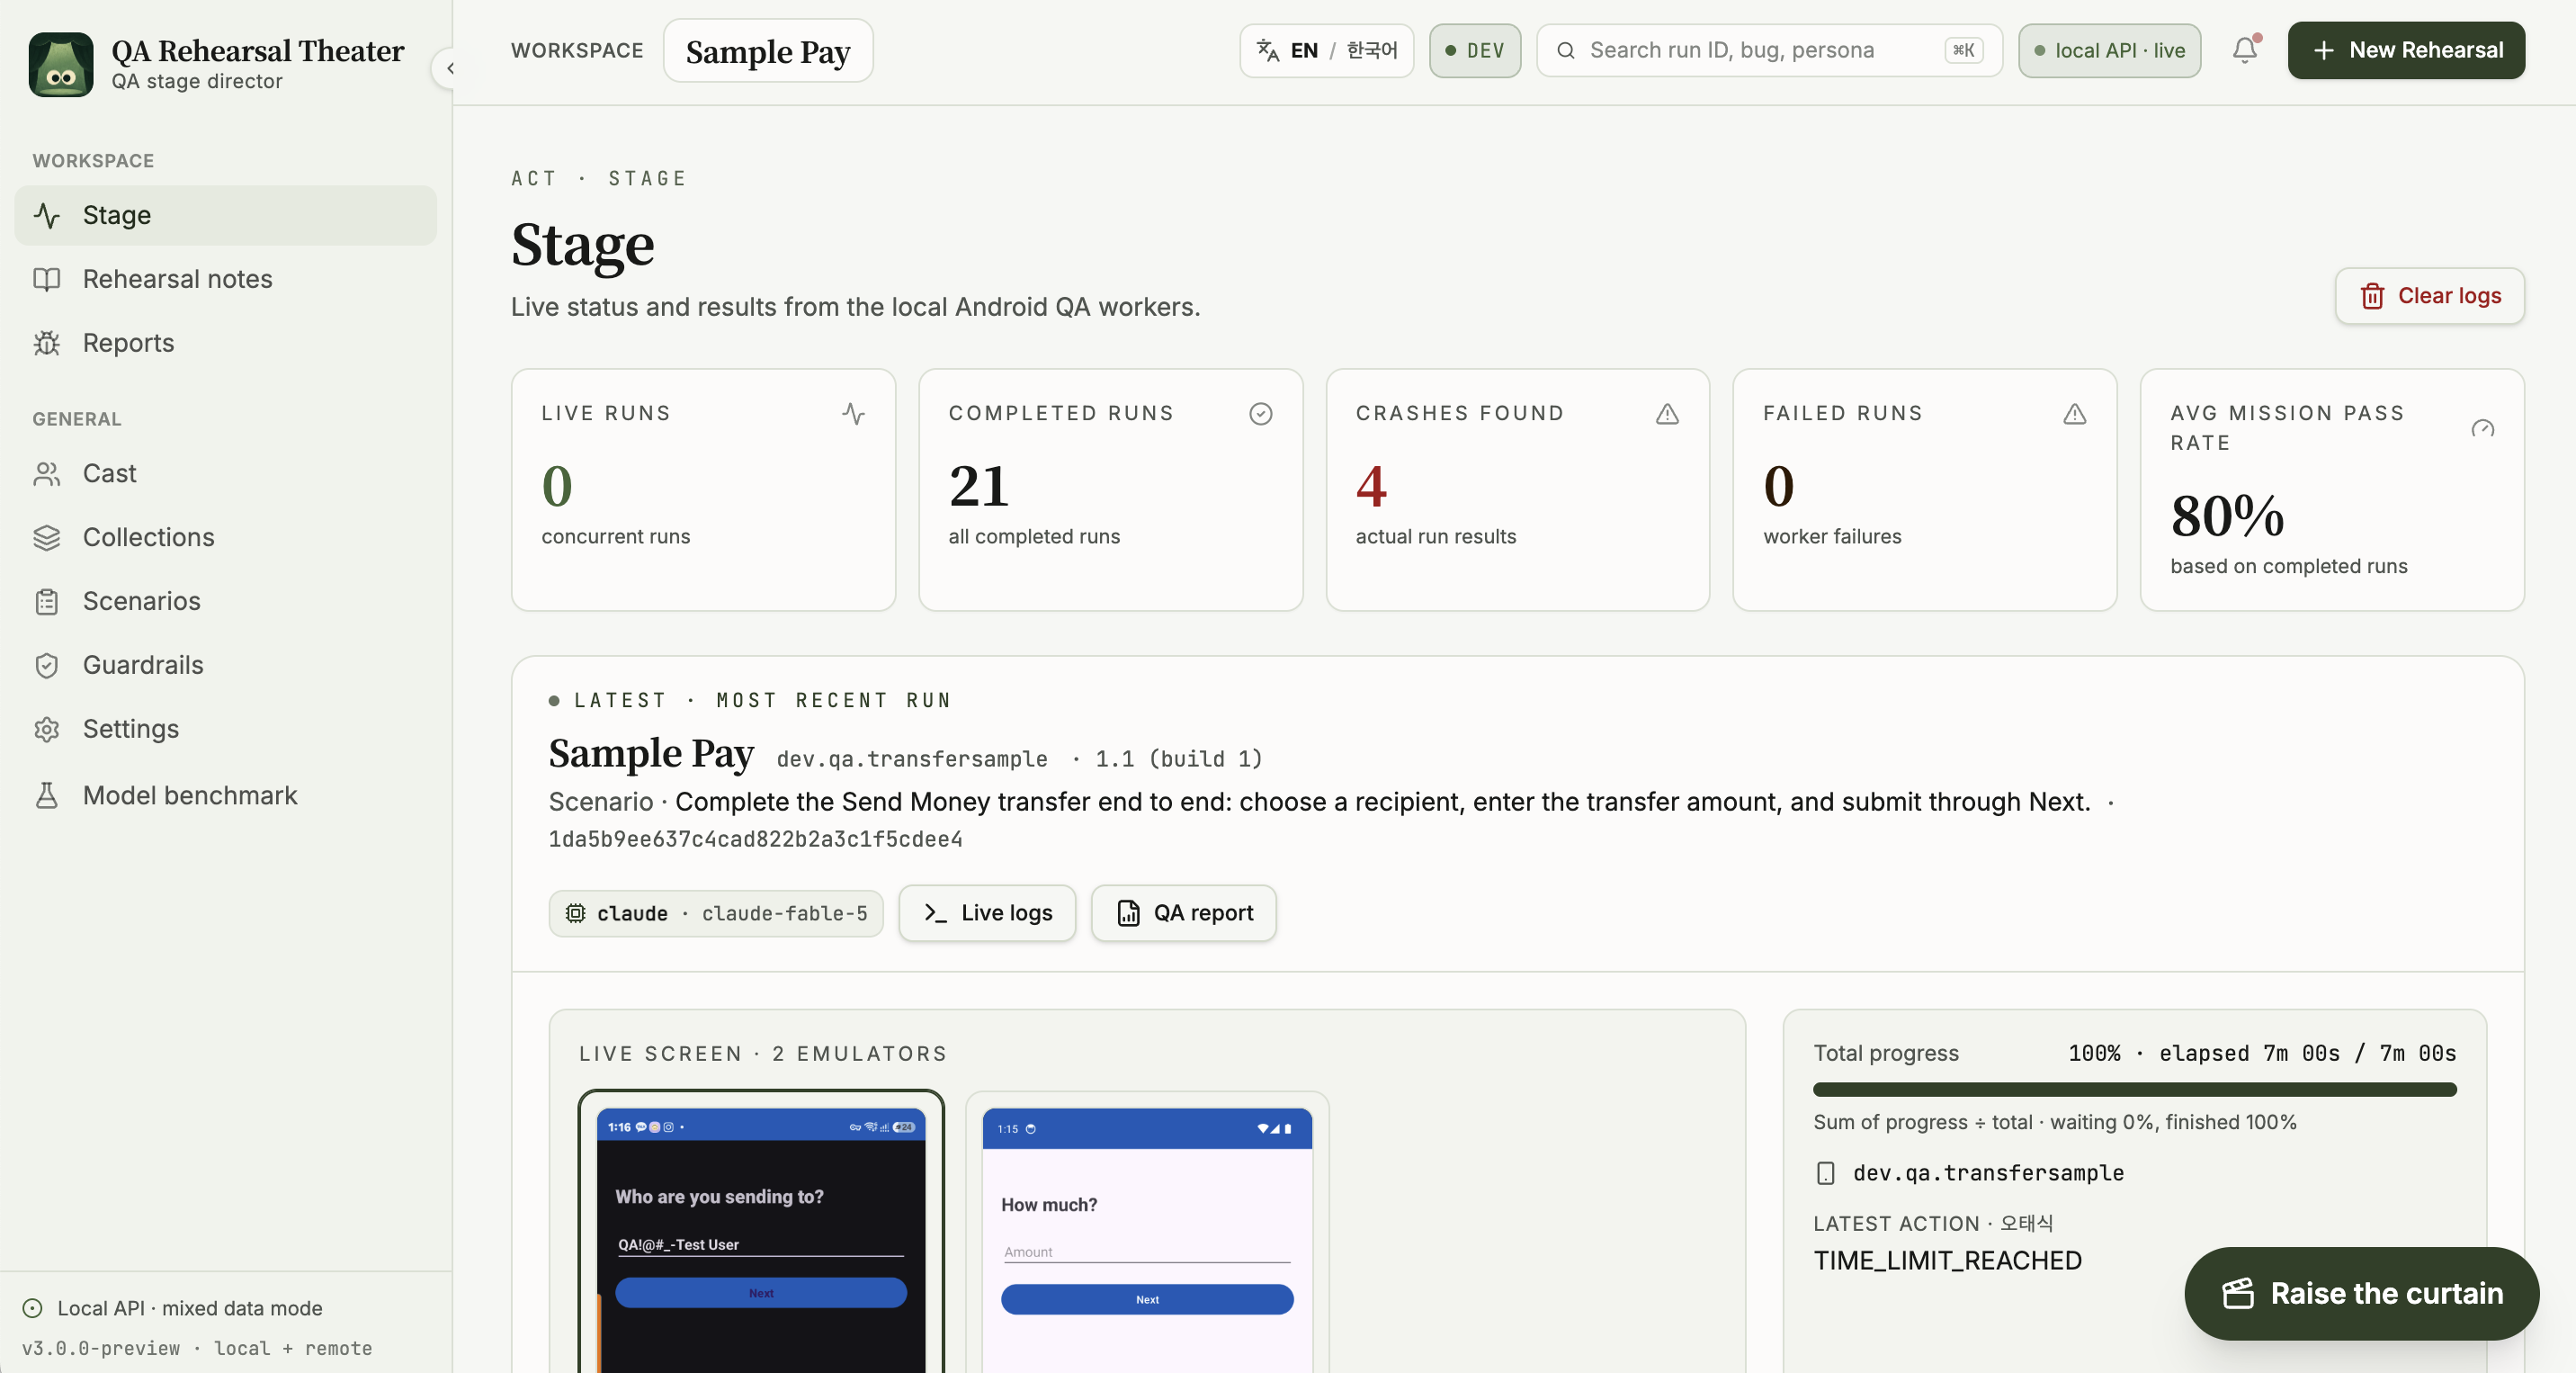Click the Completed Runs checkmark icon
2576x1373 pixels.
(1260, 413)
